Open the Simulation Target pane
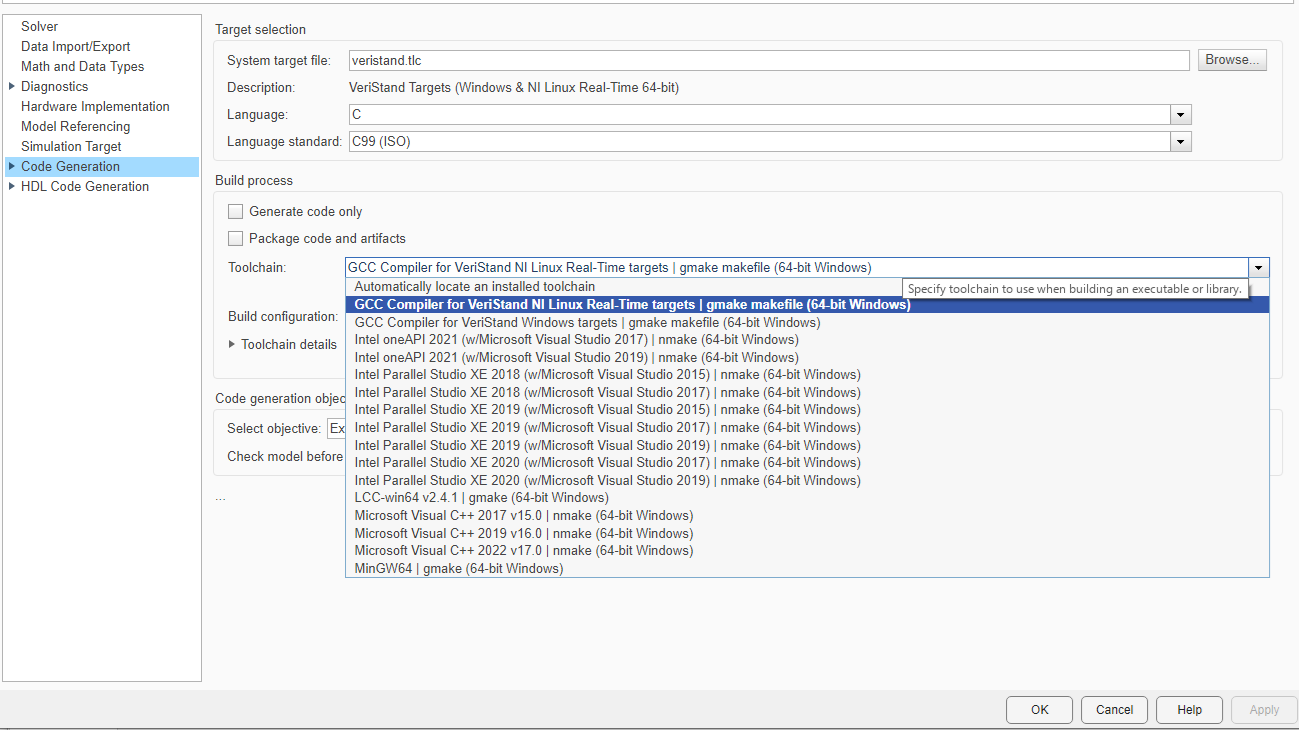The width and height of the screenshot is (1299, 730). 71,146
